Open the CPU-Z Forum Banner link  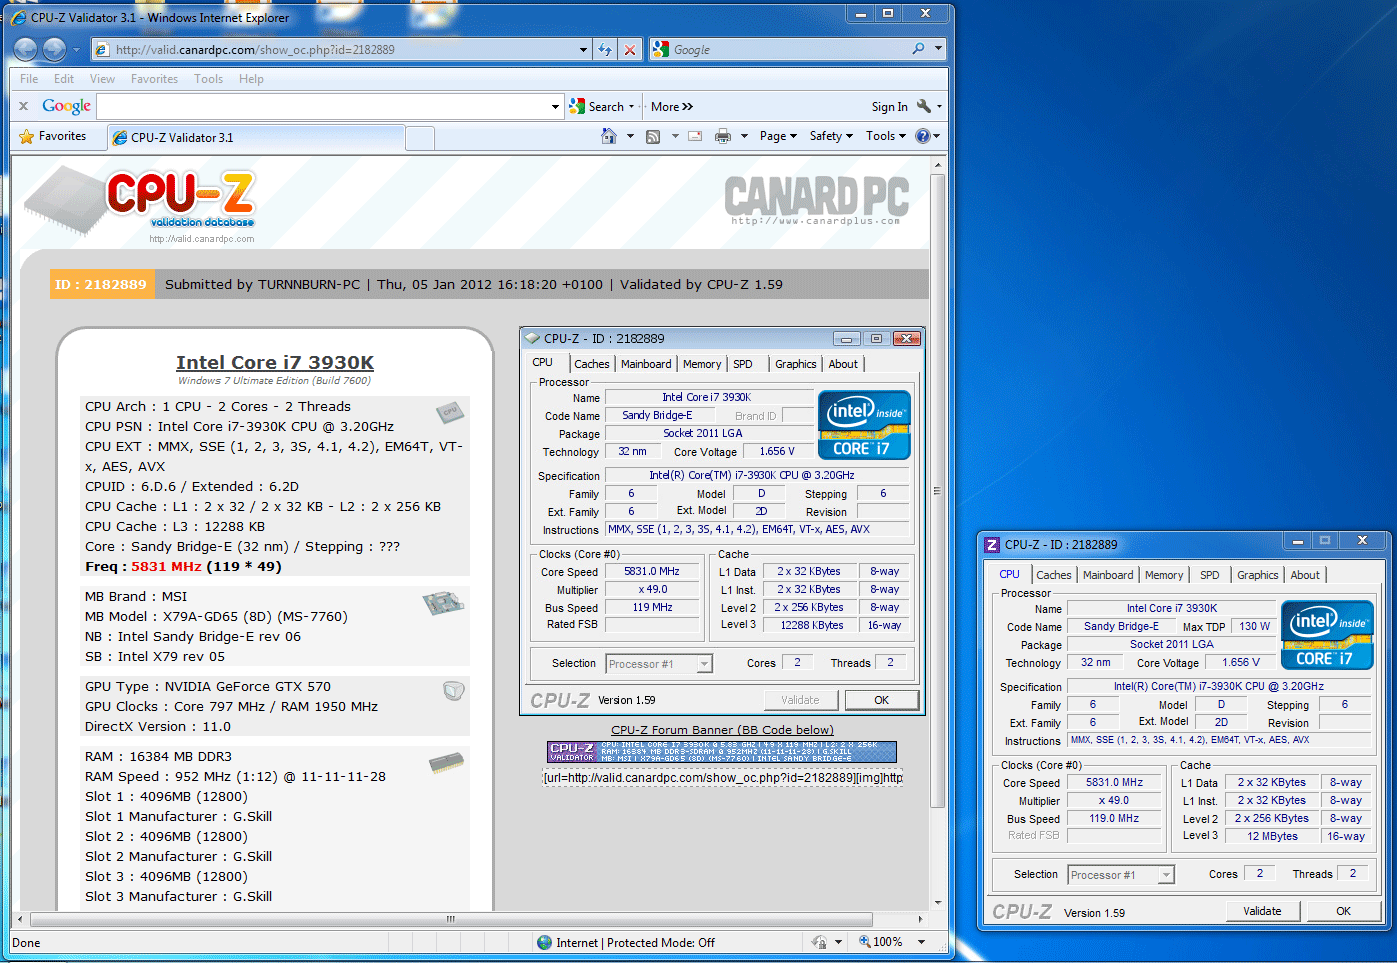click(722, 730)
